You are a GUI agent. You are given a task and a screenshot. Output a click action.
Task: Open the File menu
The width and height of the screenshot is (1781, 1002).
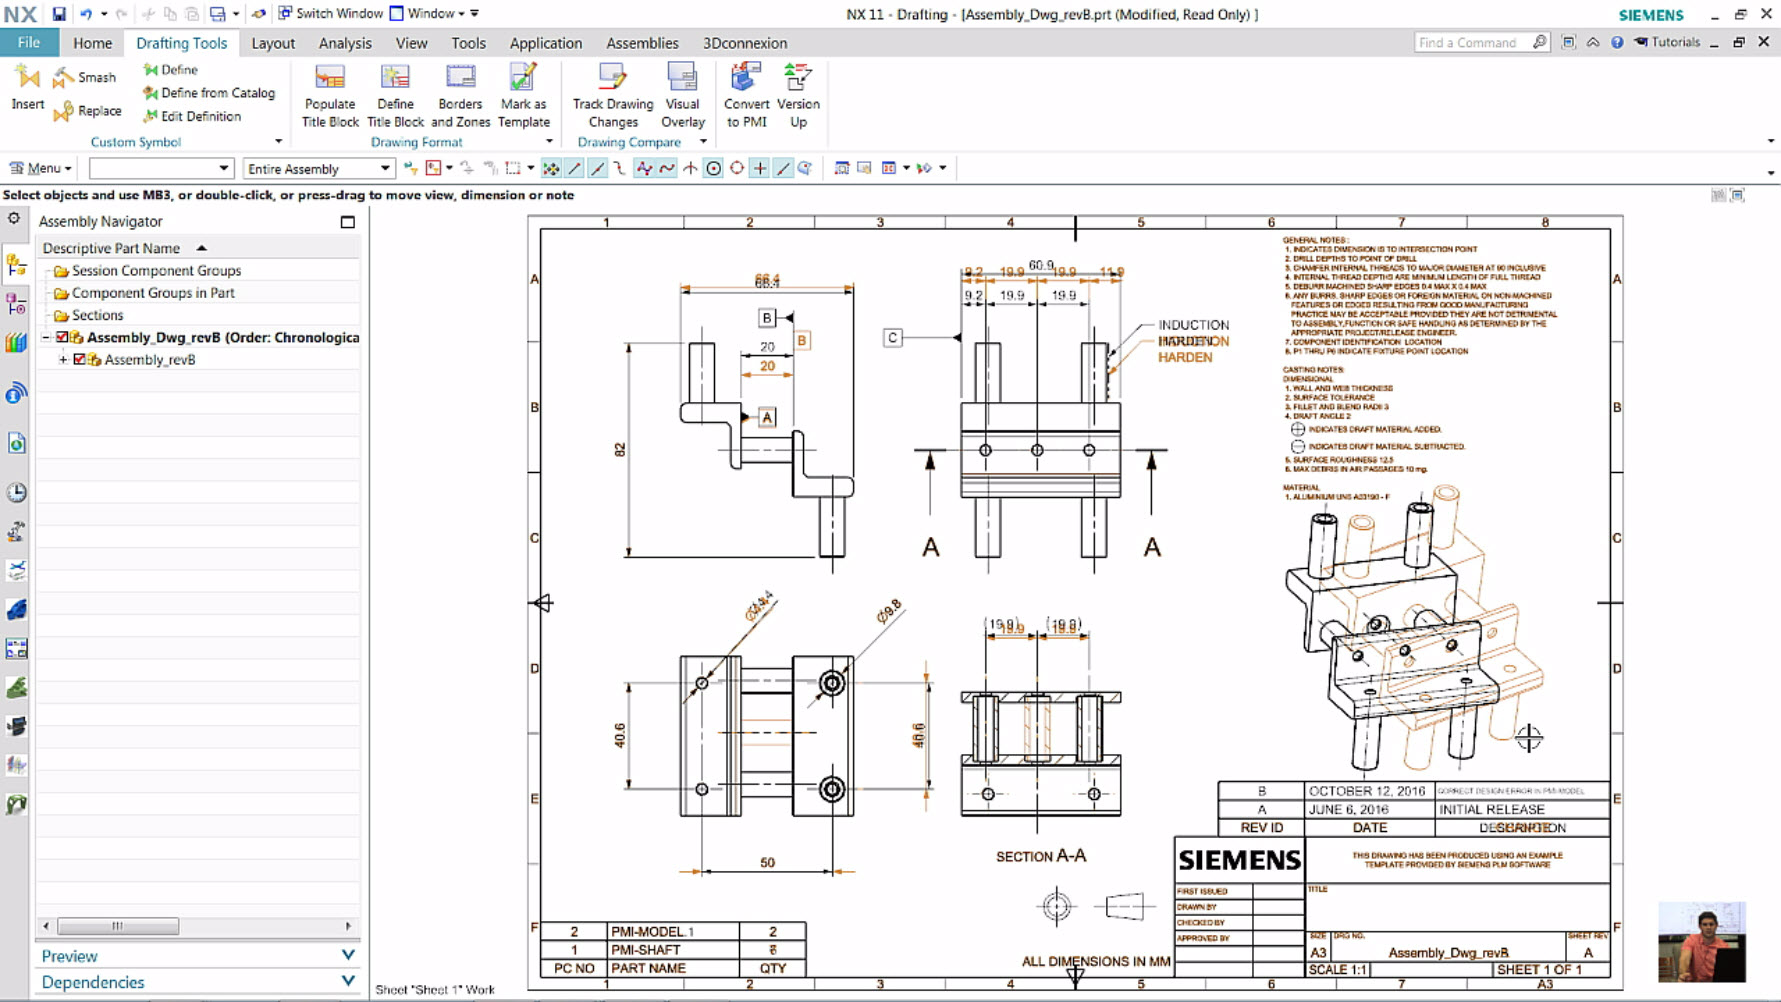coord(29,43)
